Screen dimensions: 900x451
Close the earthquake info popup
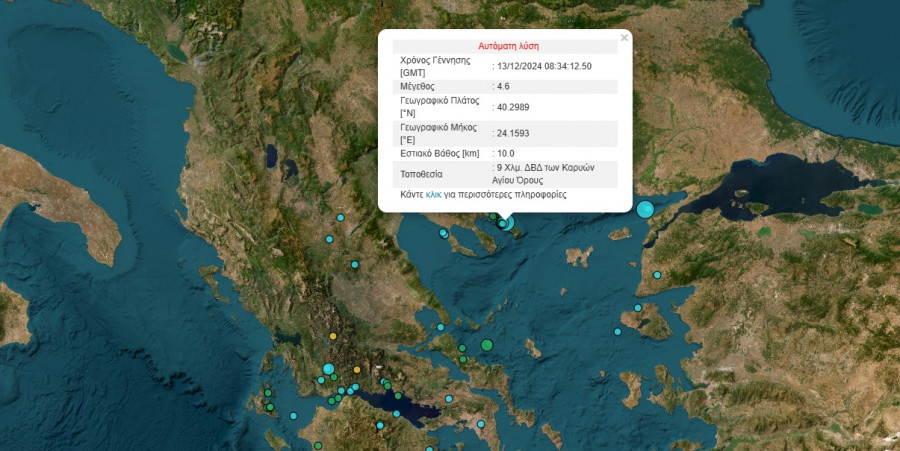tap(624, 38)
